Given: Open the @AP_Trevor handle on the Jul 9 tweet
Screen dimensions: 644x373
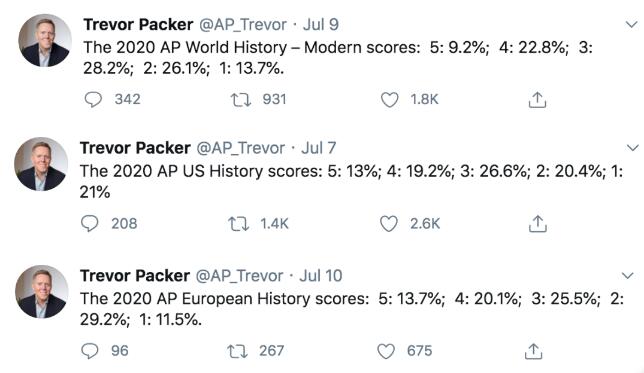Looking at the screenshot, I should (243, 25).
